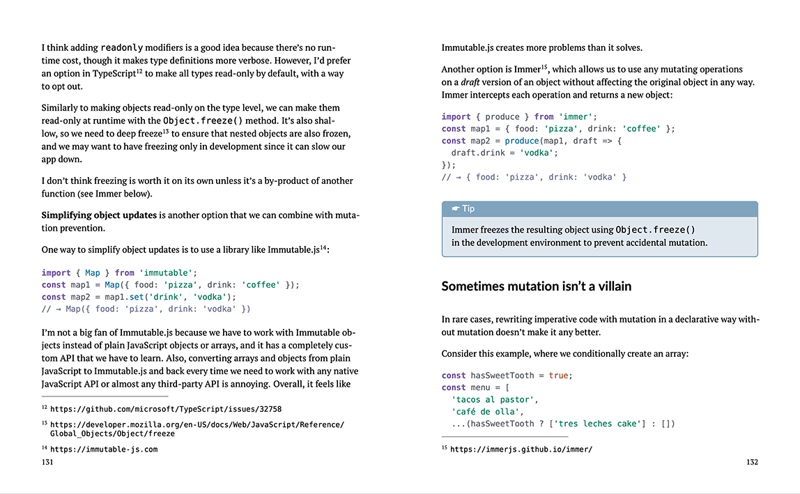Screen dimensions: 800x494
Task: Click the 'produce' function call in Immer code
Action: click(521, 141)
